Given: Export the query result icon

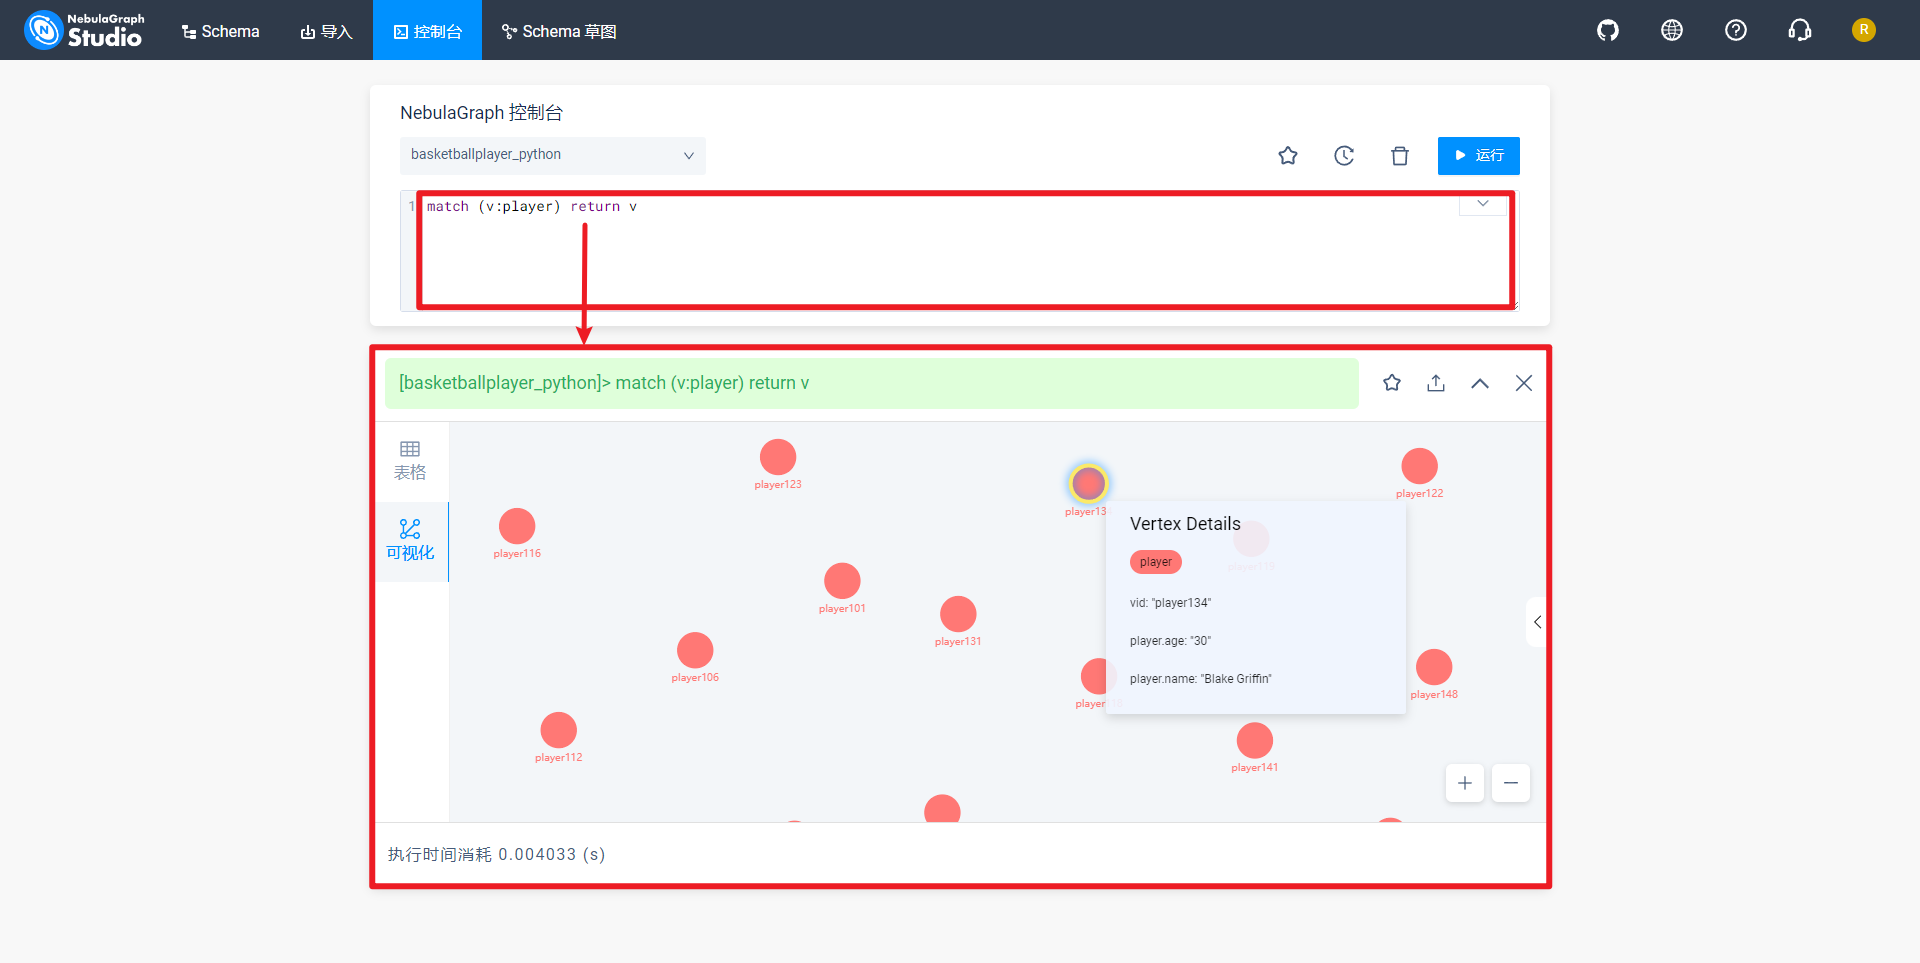Looking at the screenshot, I should point(1436,383).
